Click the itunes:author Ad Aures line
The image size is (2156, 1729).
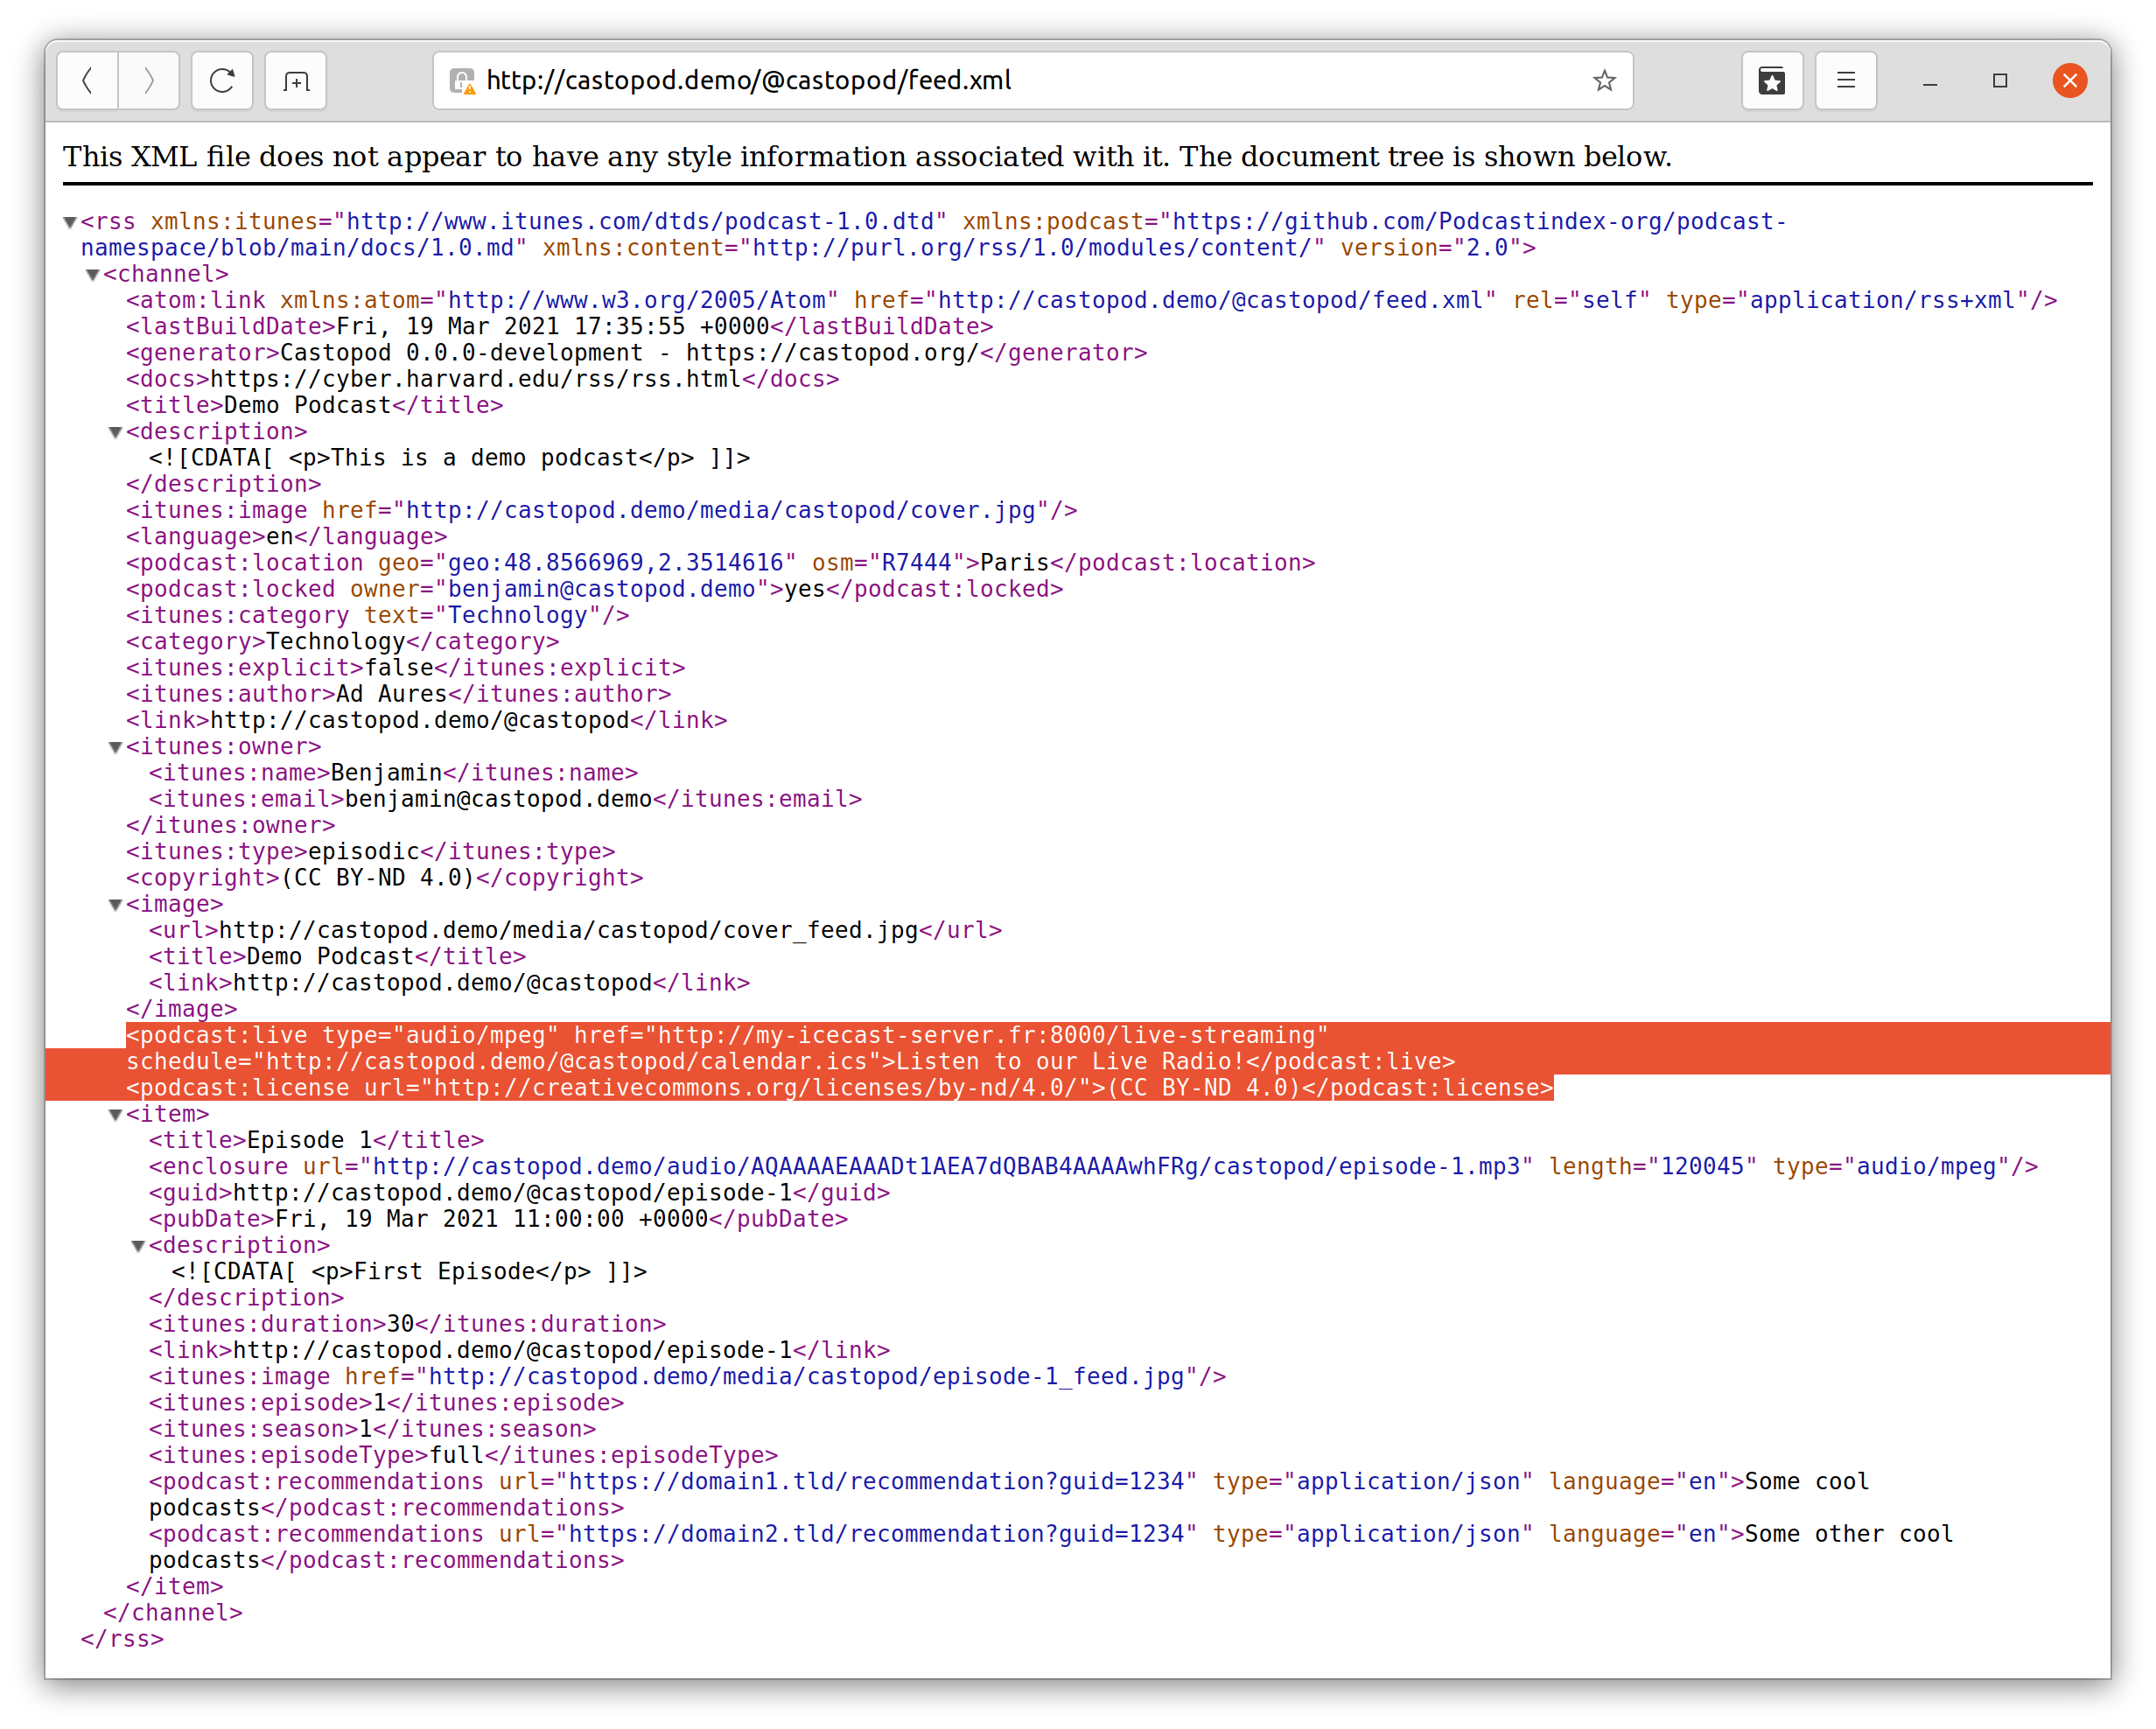tap(398, 694)
